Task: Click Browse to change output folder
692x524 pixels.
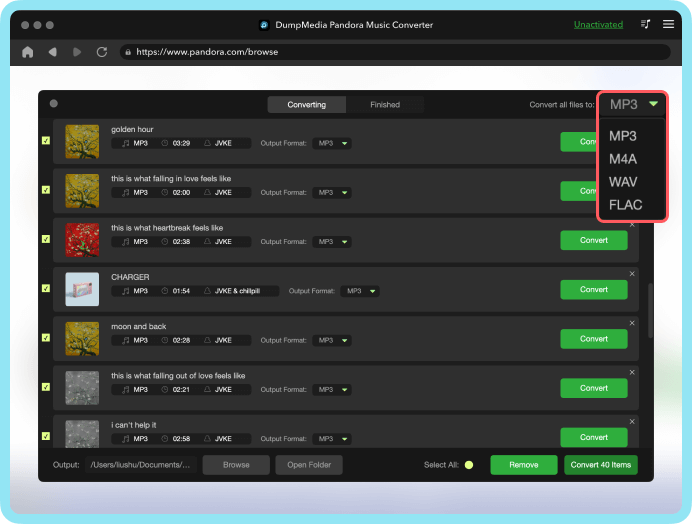Action: click(x=236, y=465)
